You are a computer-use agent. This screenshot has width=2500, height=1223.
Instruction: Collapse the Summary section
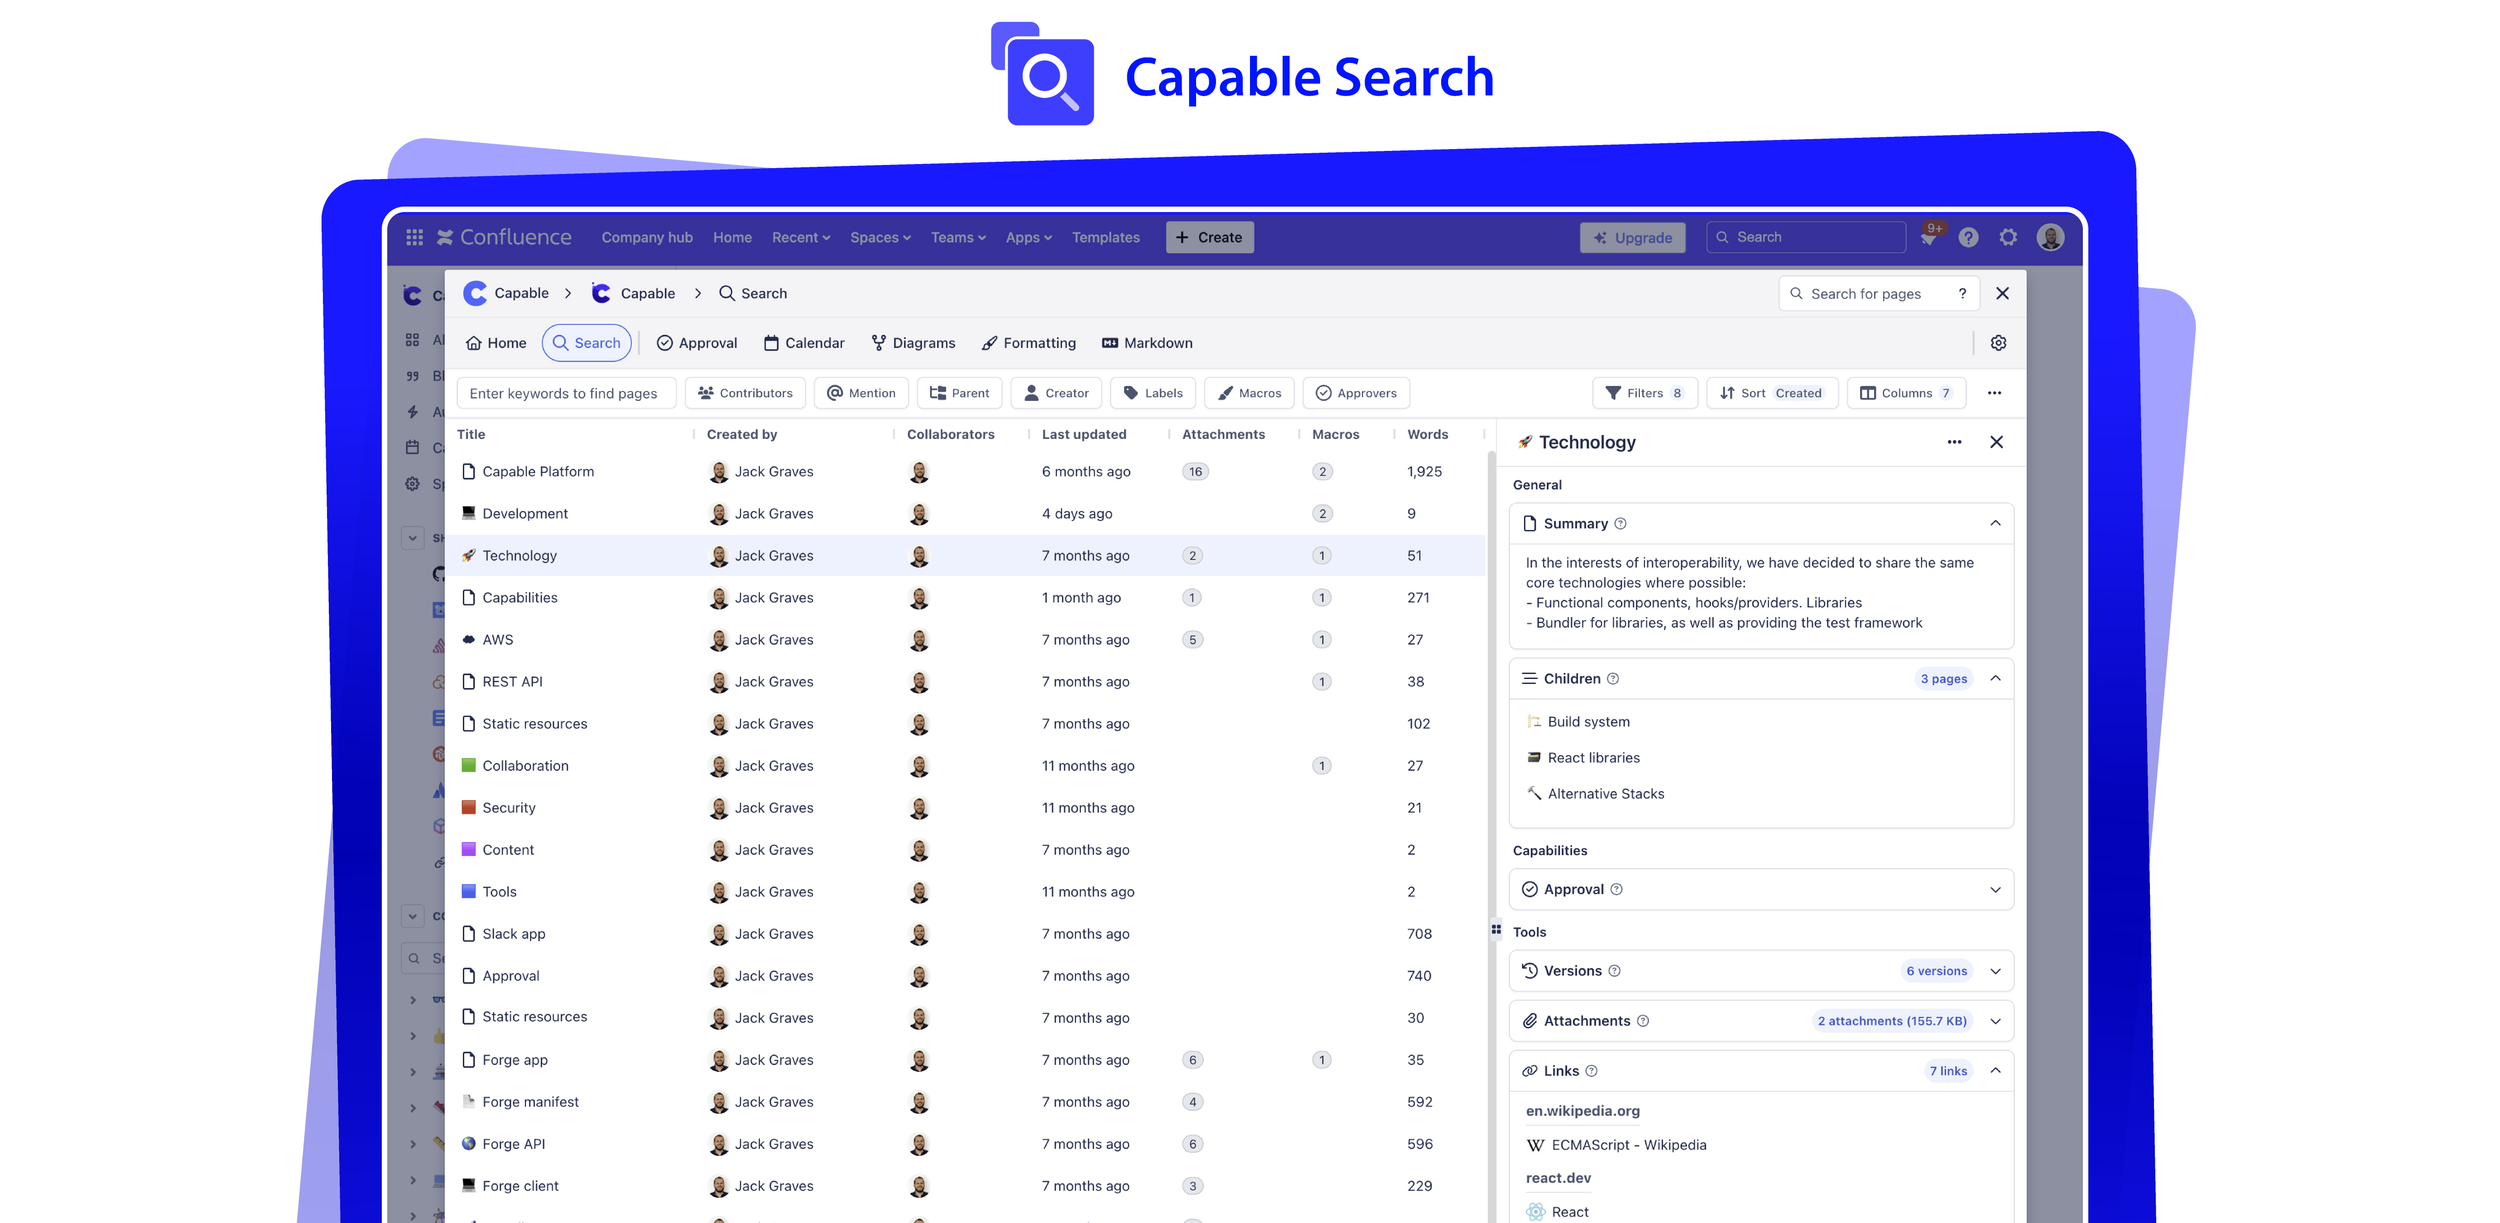[x=1994, y=523]
